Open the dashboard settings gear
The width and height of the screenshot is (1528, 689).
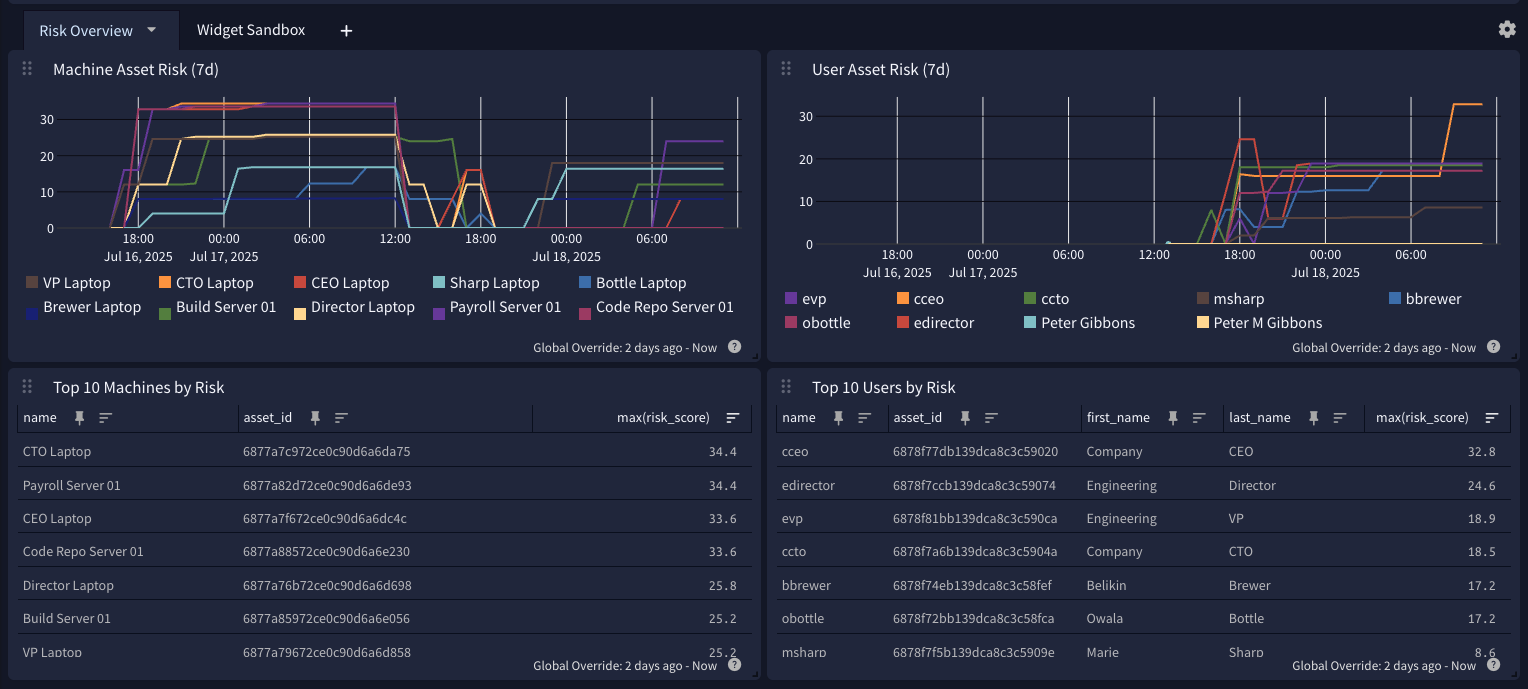(1506, 30)
